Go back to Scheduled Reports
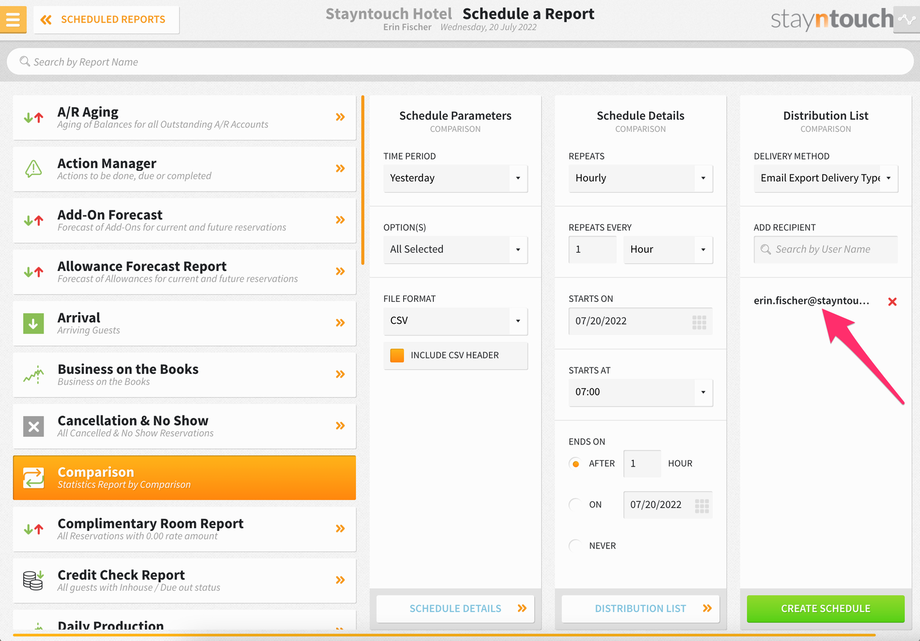 coord(106,19)
